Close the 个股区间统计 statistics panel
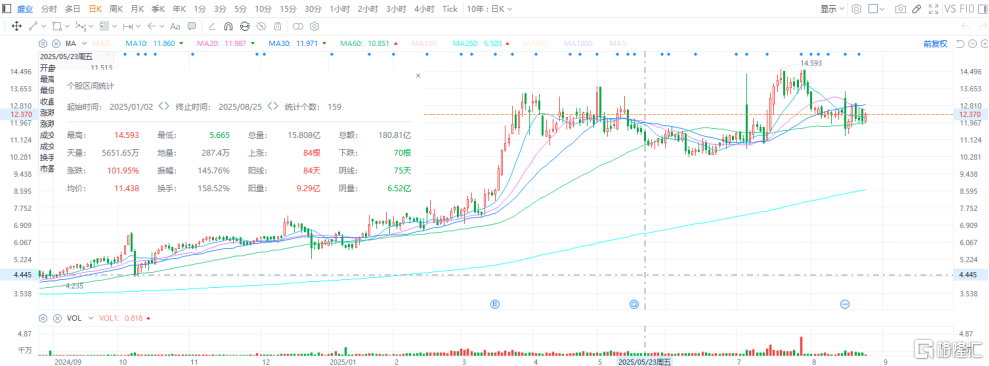The width and height of the screenshot is (989, 366). click(418, 75)
